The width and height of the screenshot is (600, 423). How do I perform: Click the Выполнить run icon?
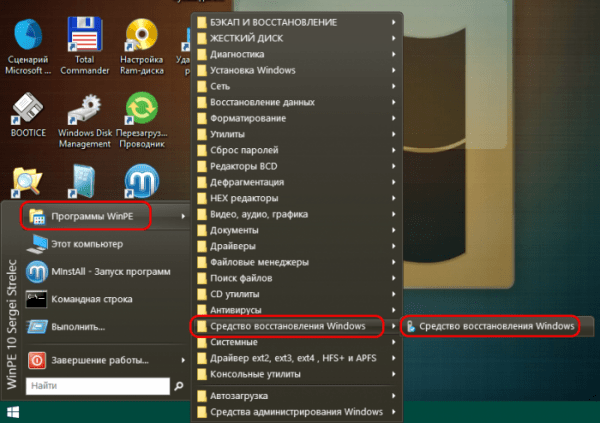pos(37,327)
